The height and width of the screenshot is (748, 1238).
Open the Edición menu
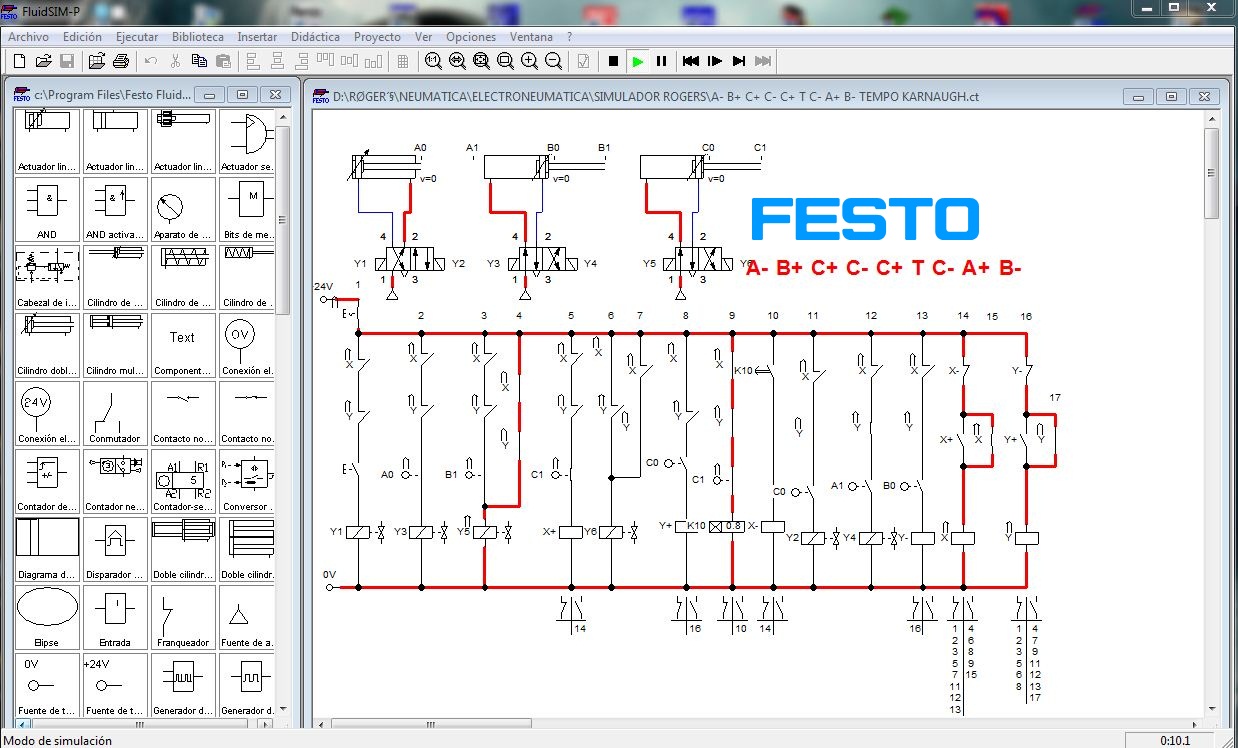coord(82,37)
